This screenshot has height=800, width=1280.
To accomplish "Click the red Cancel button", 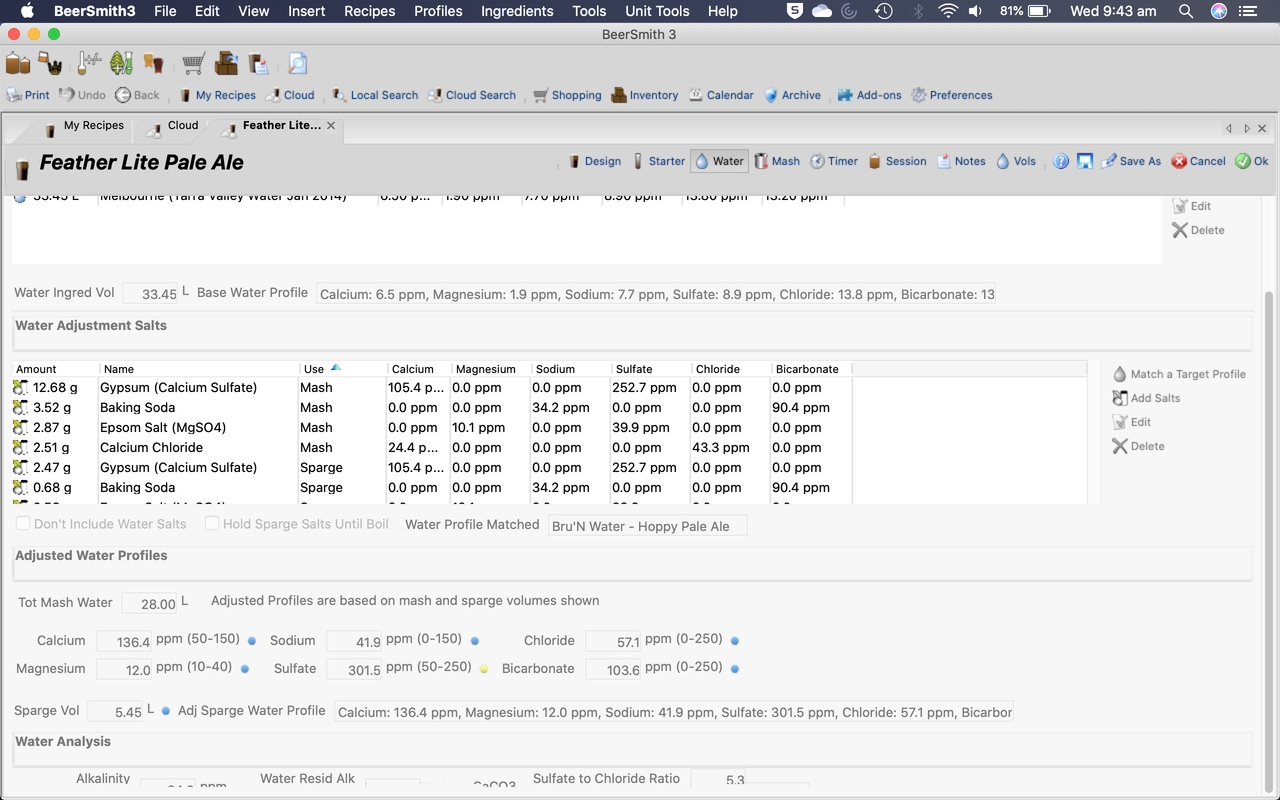I will pyautogui.click(x=1198, y=161).
